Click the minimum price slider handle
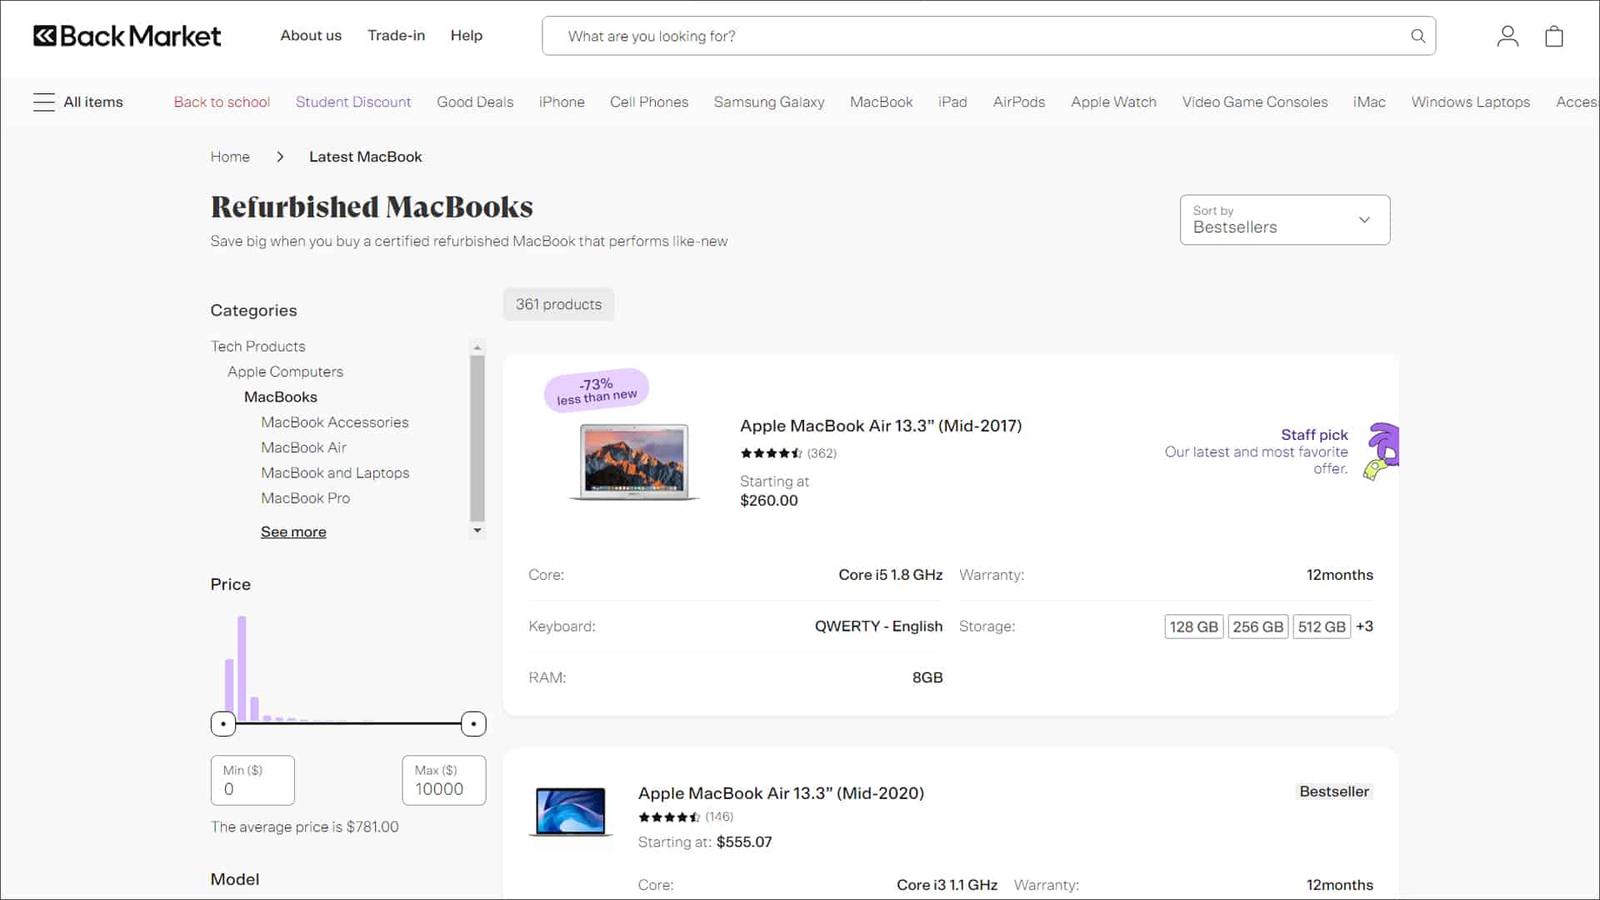The image size is (1600, 900). pyautogui.click(x=223, y=723)
